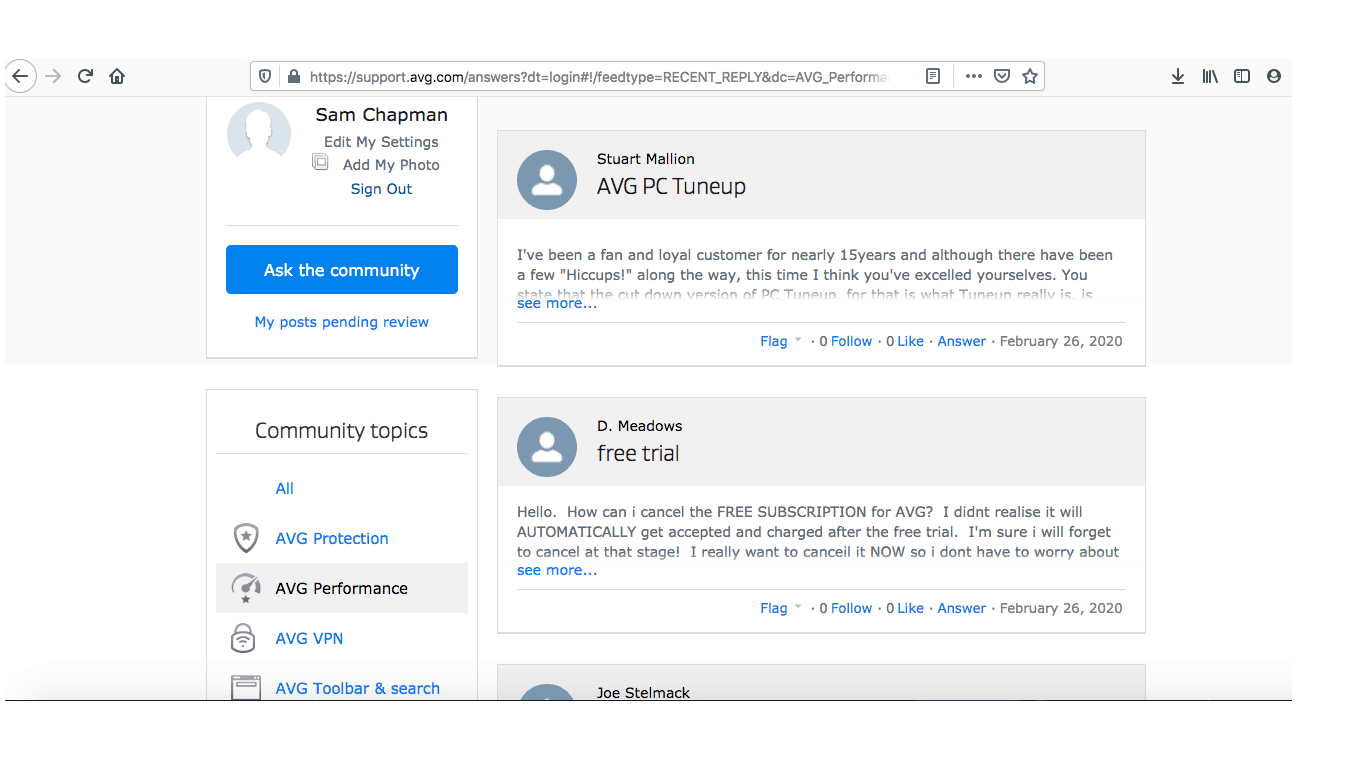Image resolution: width=1366 pixels, height=768 pixels.
Task: Save page to Pocket
Action: pyautogui.click(x=1001, y=76)
